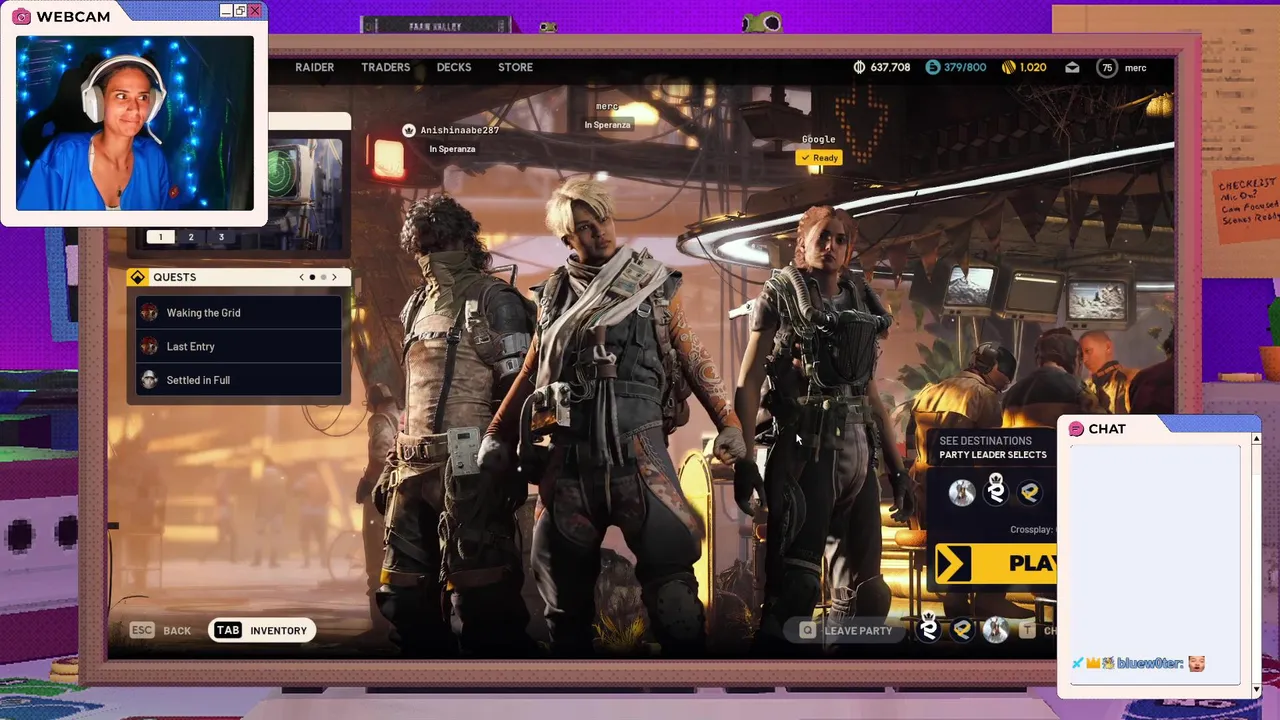Screen dimensions: 1280x720
Task: Go to previous quests page arrow
Action: tap(302, 277)
